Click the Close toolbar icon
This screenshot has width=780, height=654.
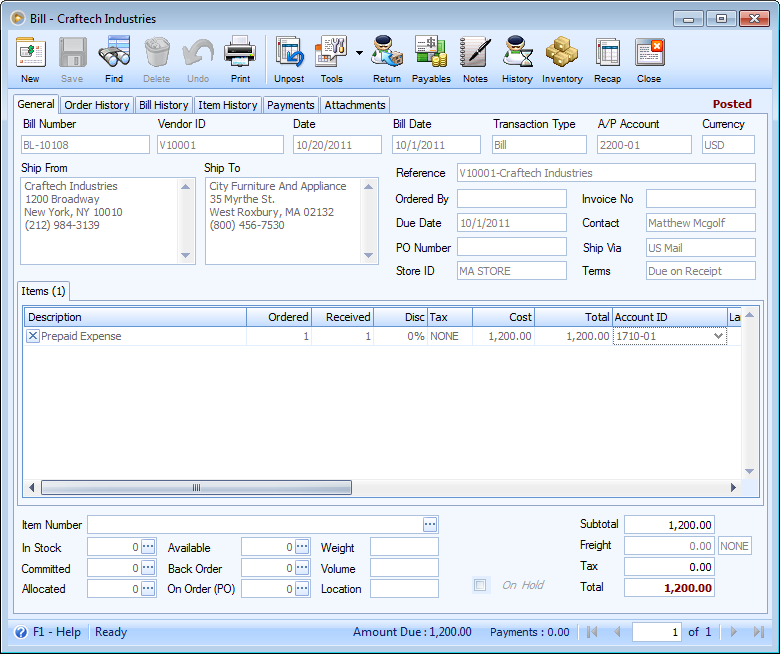649,53
